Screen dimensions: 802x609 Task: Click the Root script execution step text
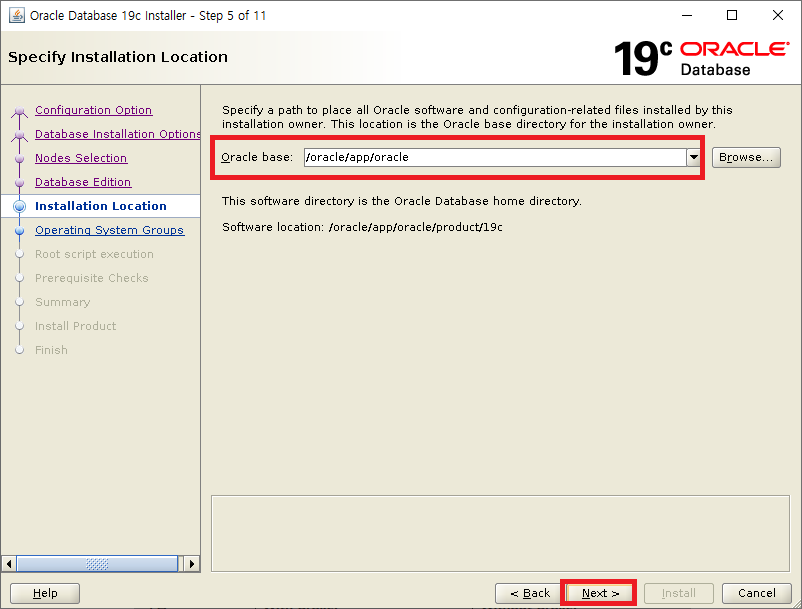click(94, 254)
